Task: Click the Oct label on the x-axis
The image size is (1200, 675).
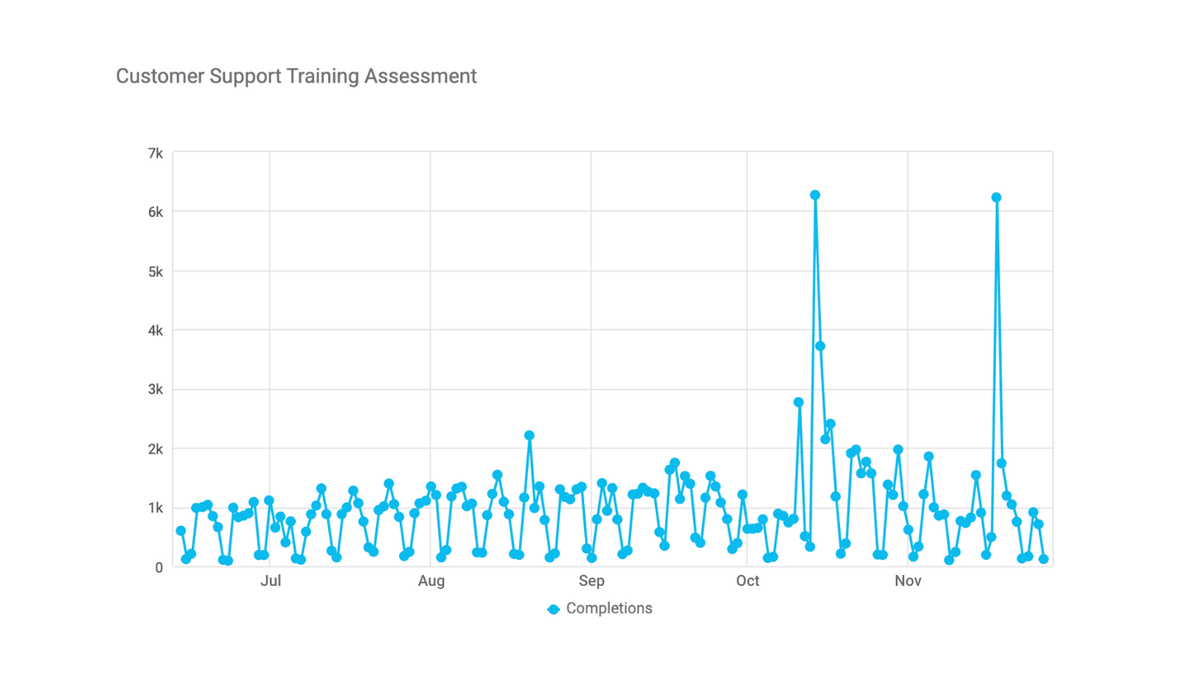Action: coord(748,581)
